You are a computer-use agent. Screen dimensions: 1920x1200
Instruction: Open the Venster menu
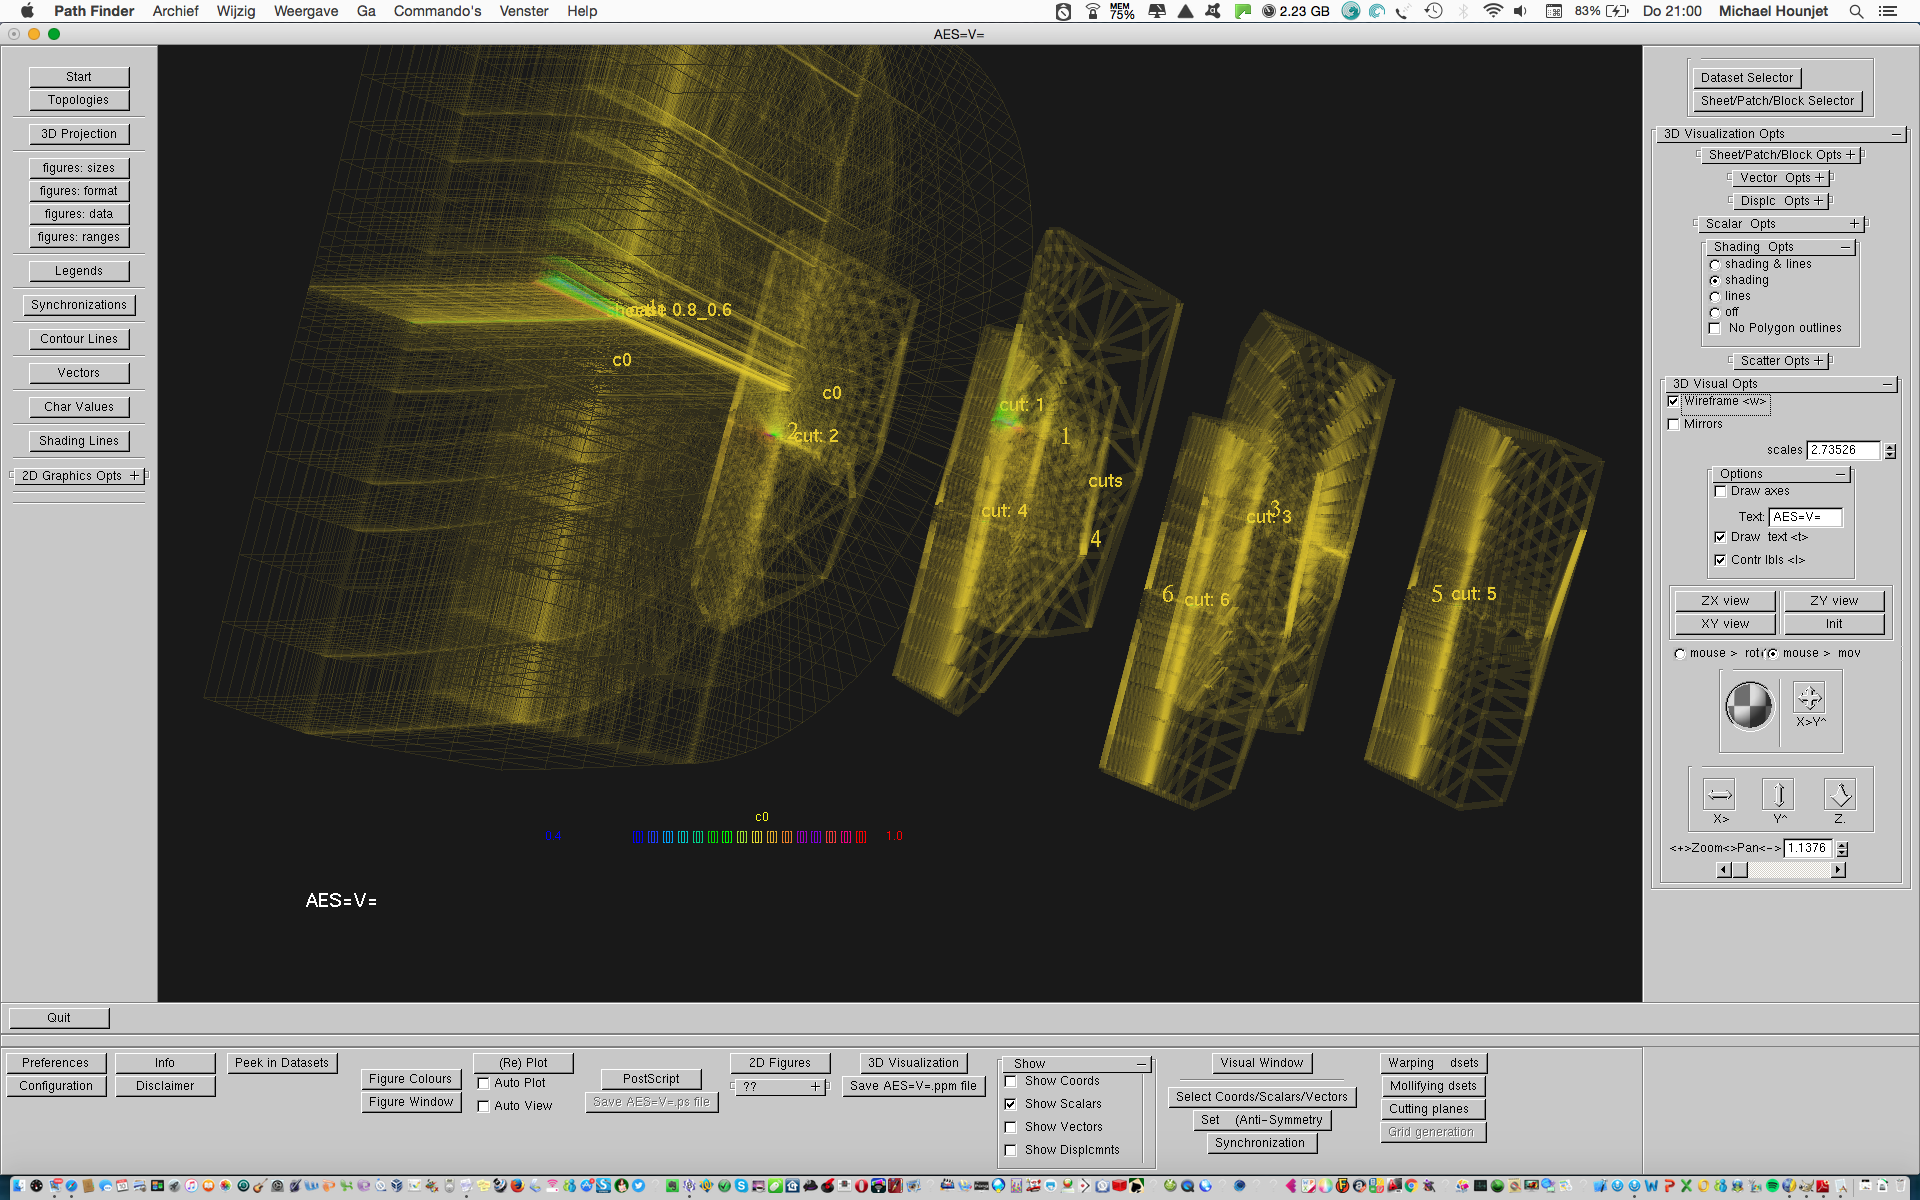(524, 11)
